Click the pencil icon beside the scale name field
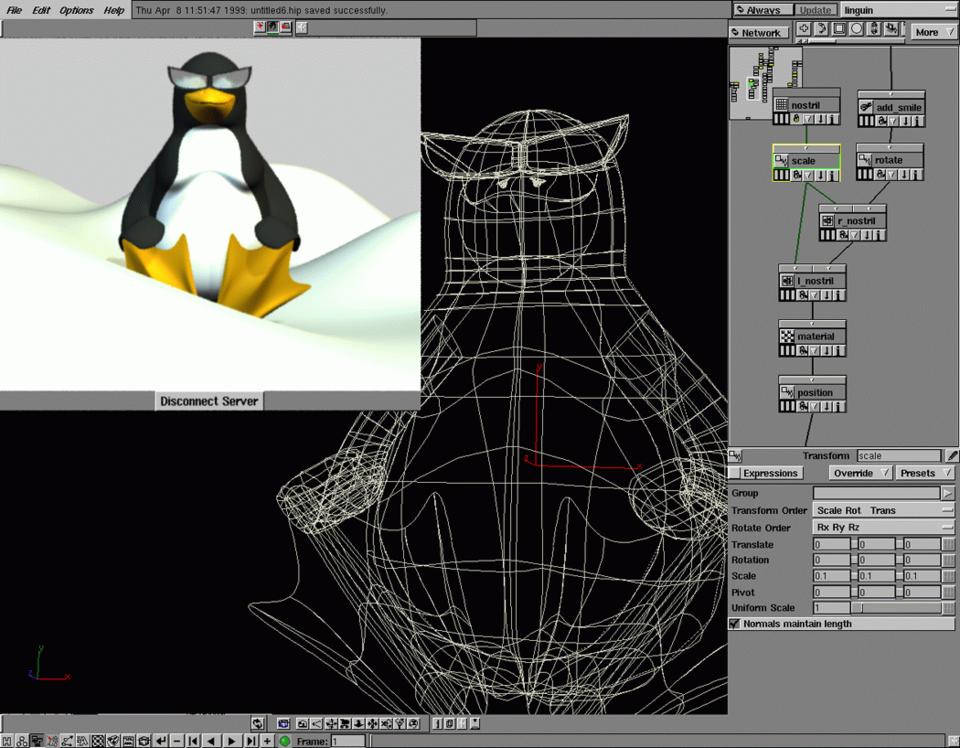The width and height of the screenshot is (960, 748). point(951,456)
